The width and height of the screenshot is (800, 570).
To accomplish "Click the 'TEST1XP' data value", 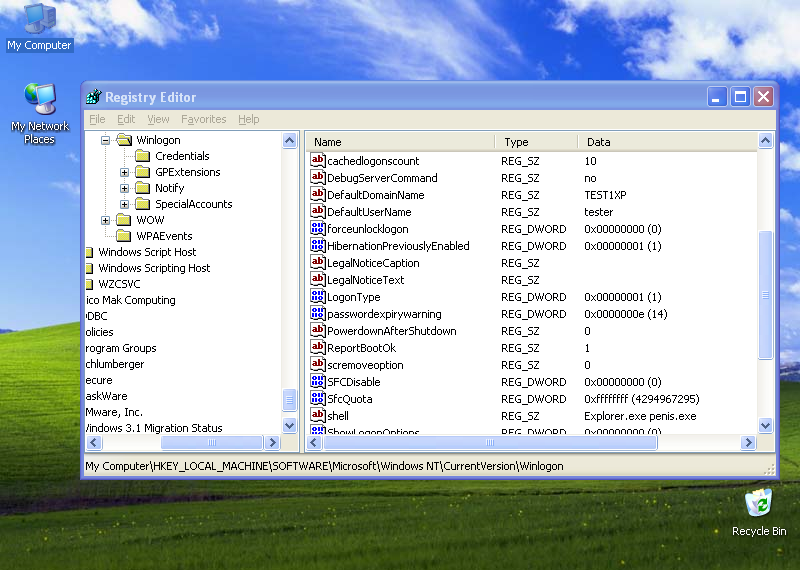I will [605, 195].
